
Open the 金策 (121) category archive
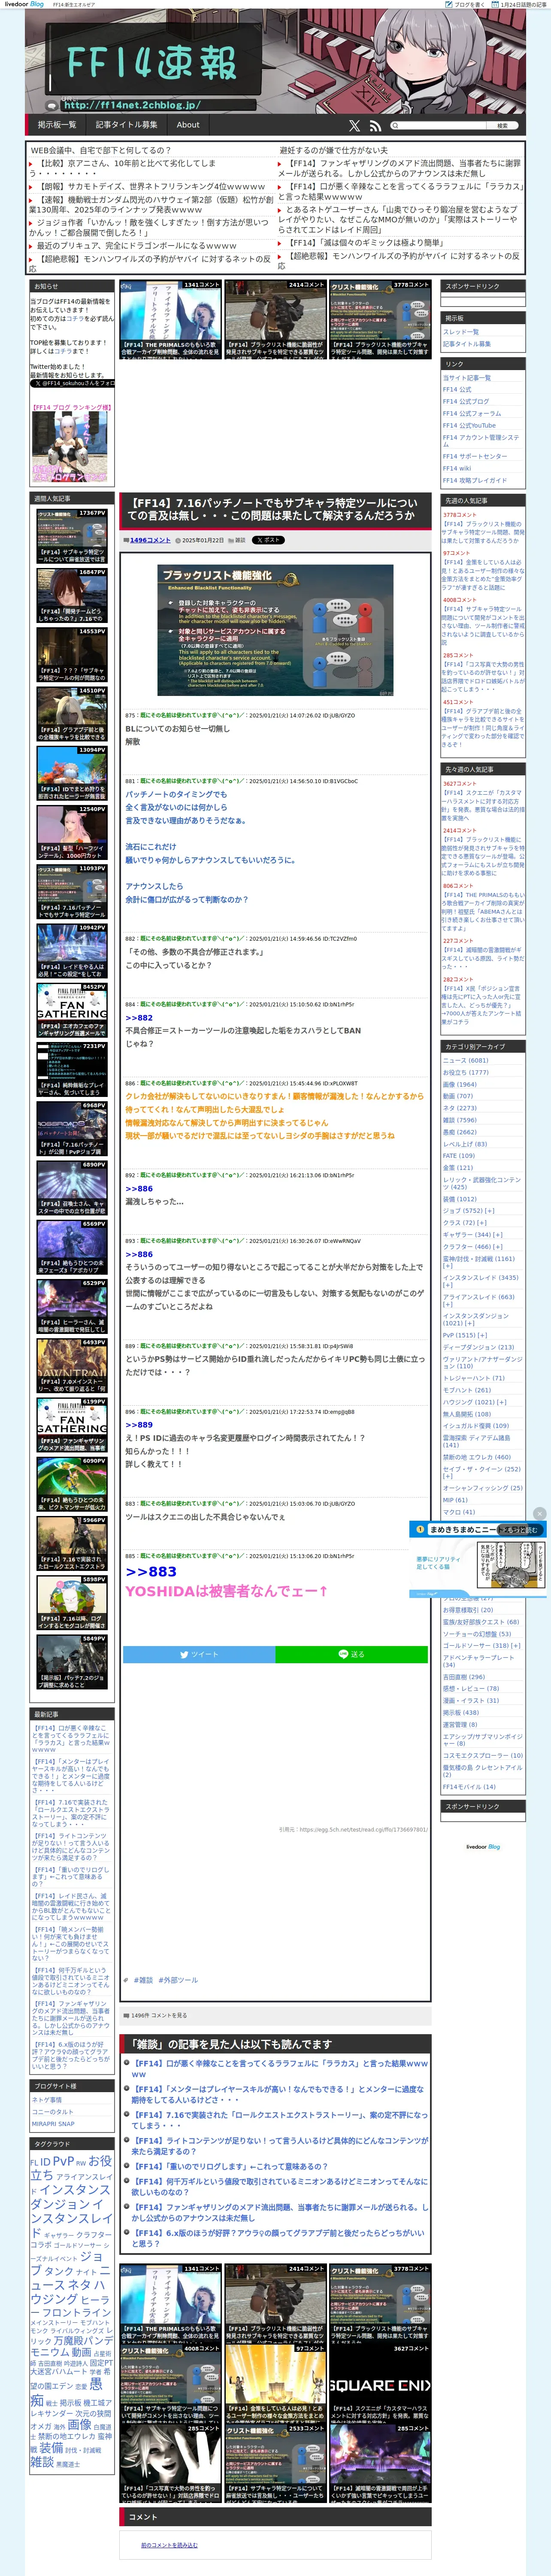458,1167
